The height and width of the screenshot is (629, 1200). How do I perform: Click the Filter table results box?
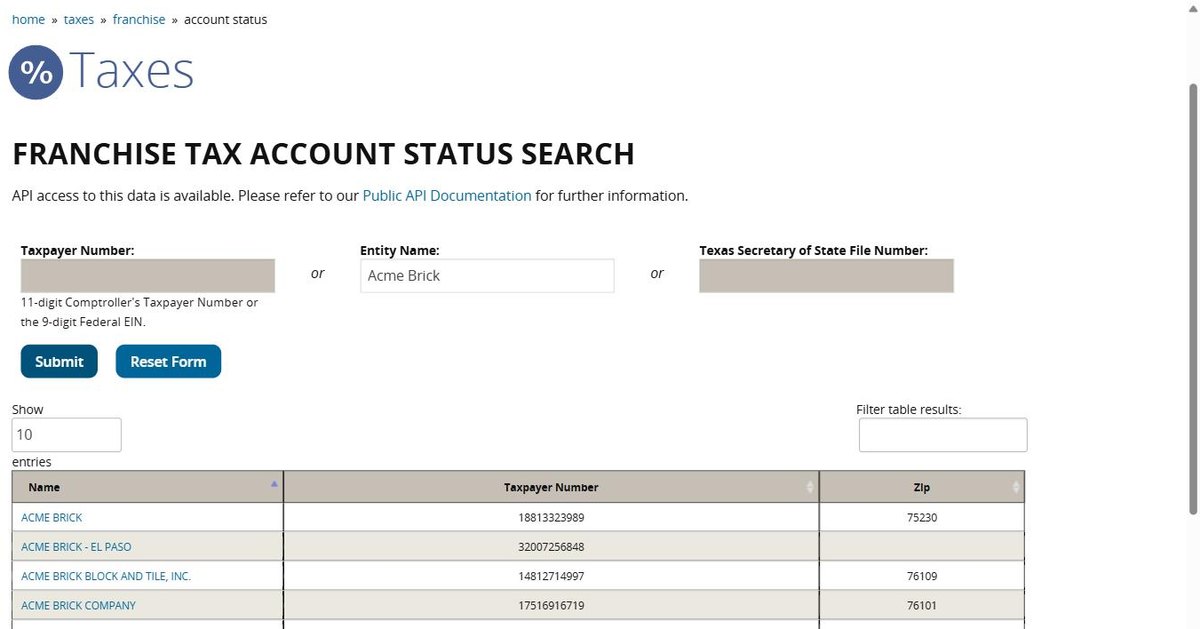943,435
